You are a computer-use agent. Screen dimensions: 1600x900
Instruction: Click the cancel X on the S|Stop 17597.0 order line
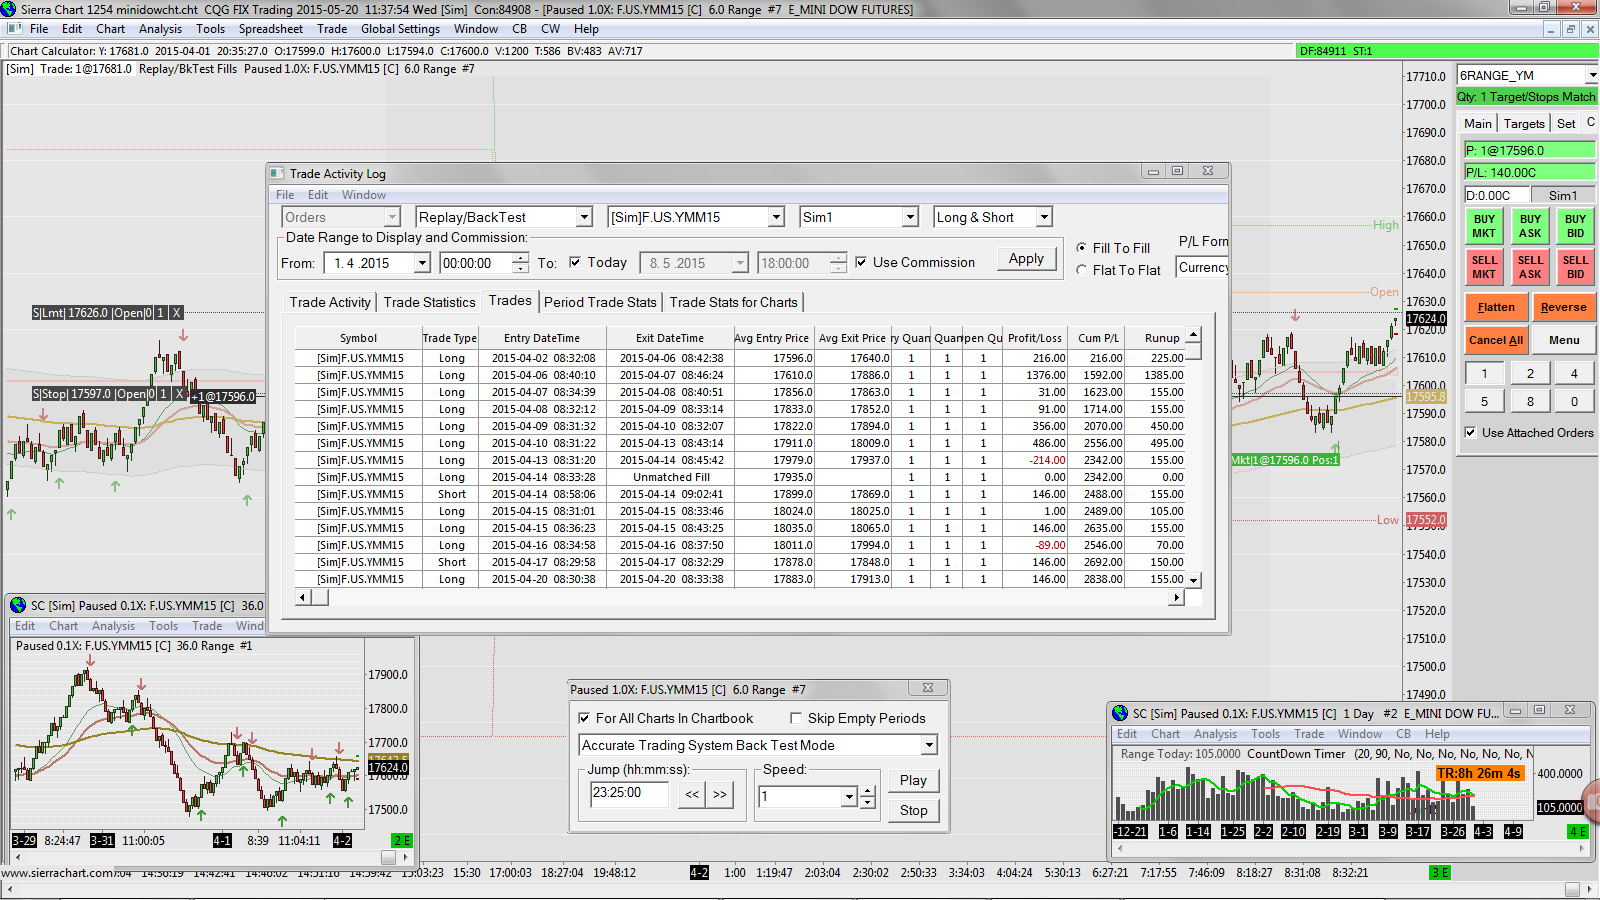point(180,394)
